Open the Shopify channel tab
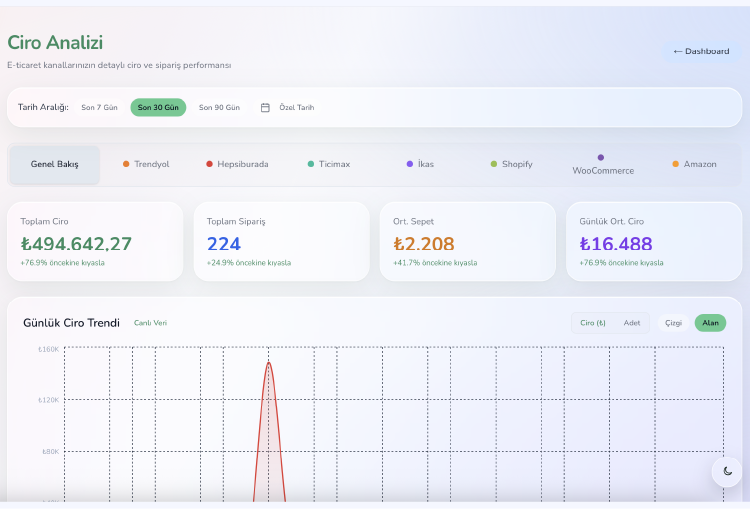 click(511, 164)
